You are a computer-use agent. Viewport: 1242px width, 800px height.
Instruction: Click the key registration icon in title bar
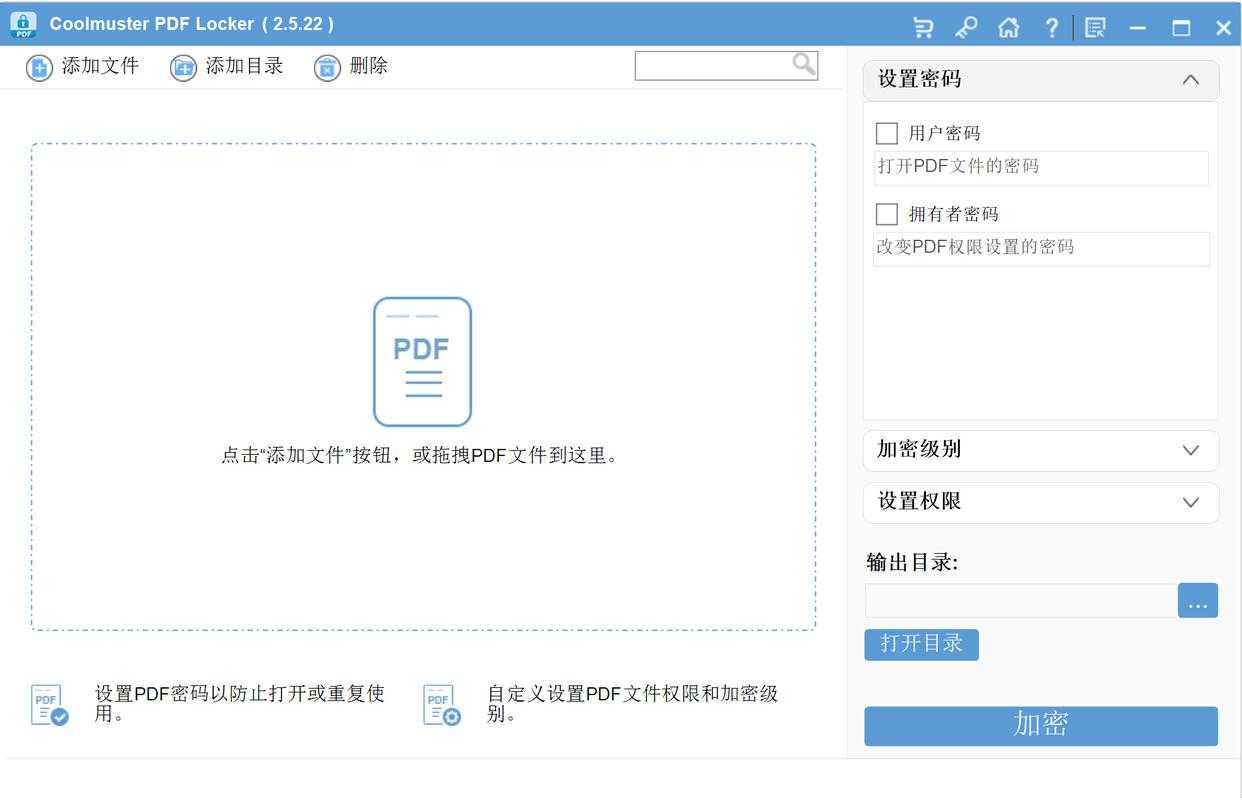click(965, 27)
